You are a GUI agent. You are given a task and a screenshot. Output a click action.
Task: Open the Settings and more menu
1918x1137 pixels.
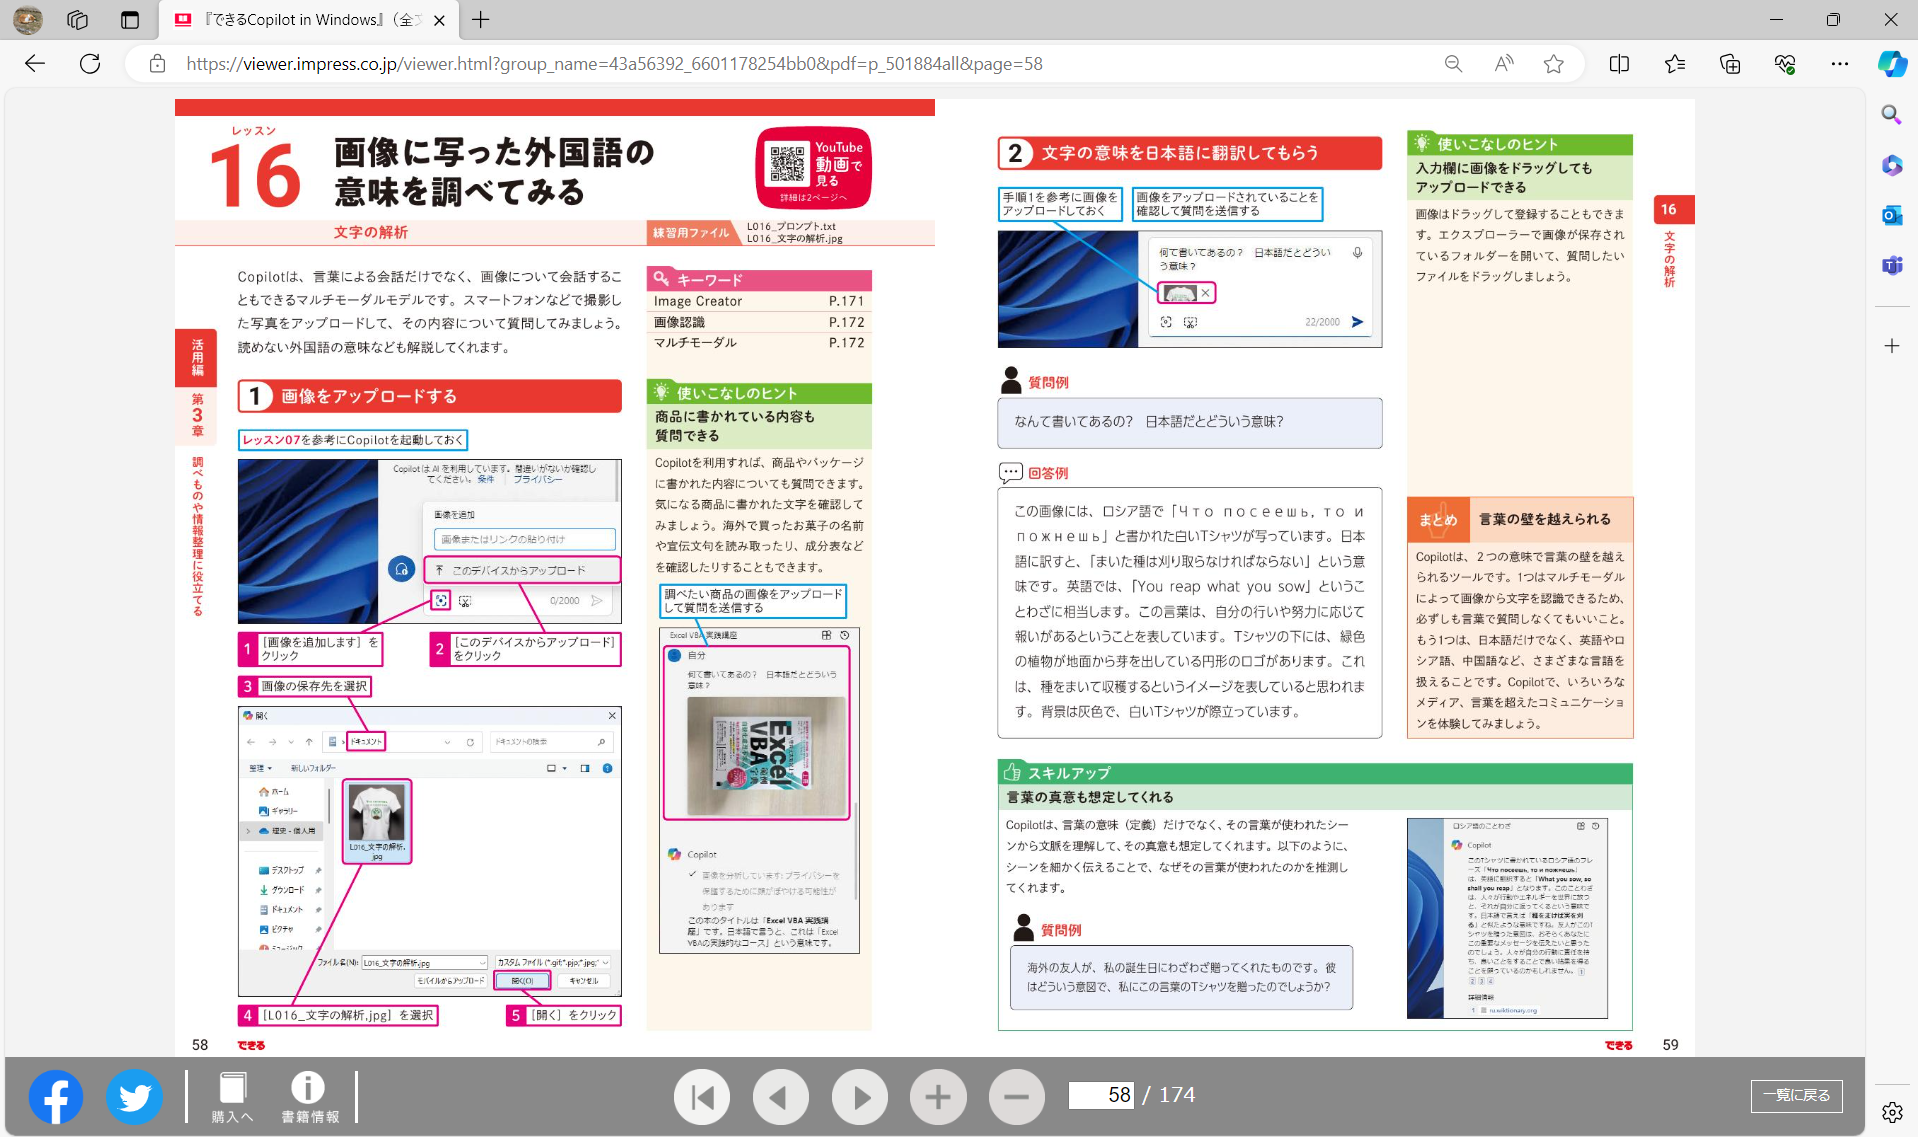click(x=1840, y=64)
